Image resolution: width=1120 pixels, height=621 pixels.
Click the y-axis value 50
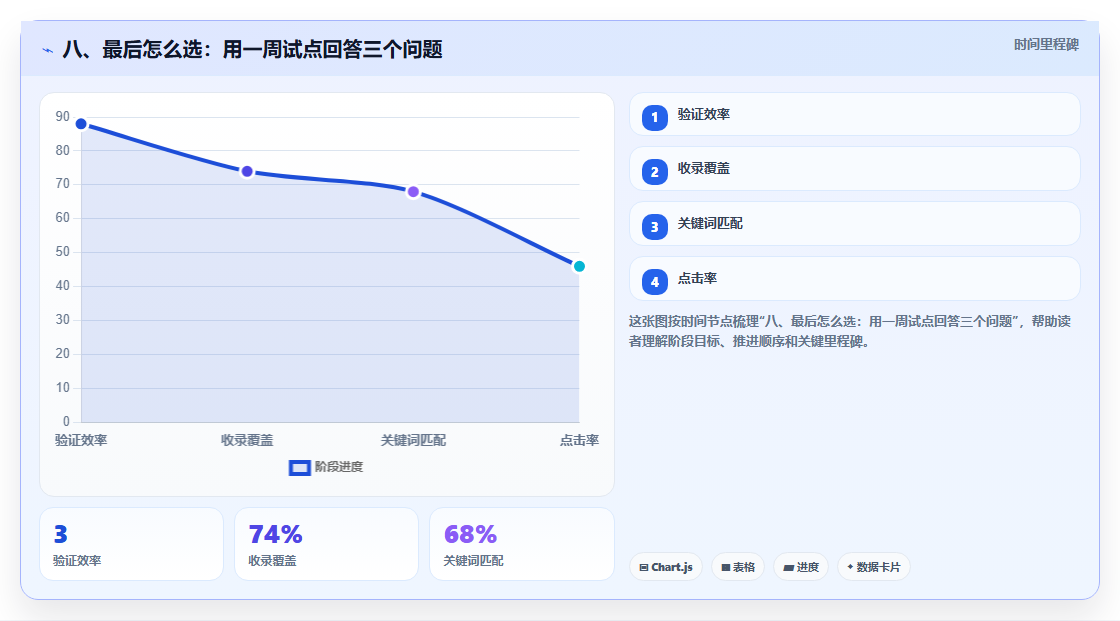tap(63, 252)
